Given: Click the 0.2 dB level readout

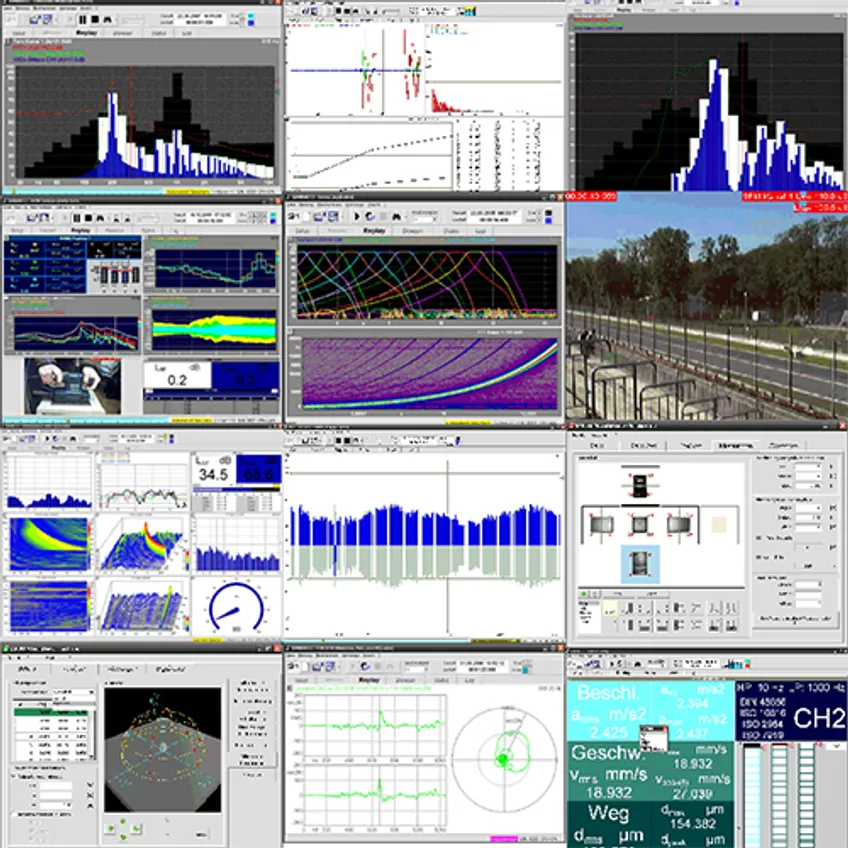Looking at the screenshot, I should pyautogui.click(x=177, y=375).
